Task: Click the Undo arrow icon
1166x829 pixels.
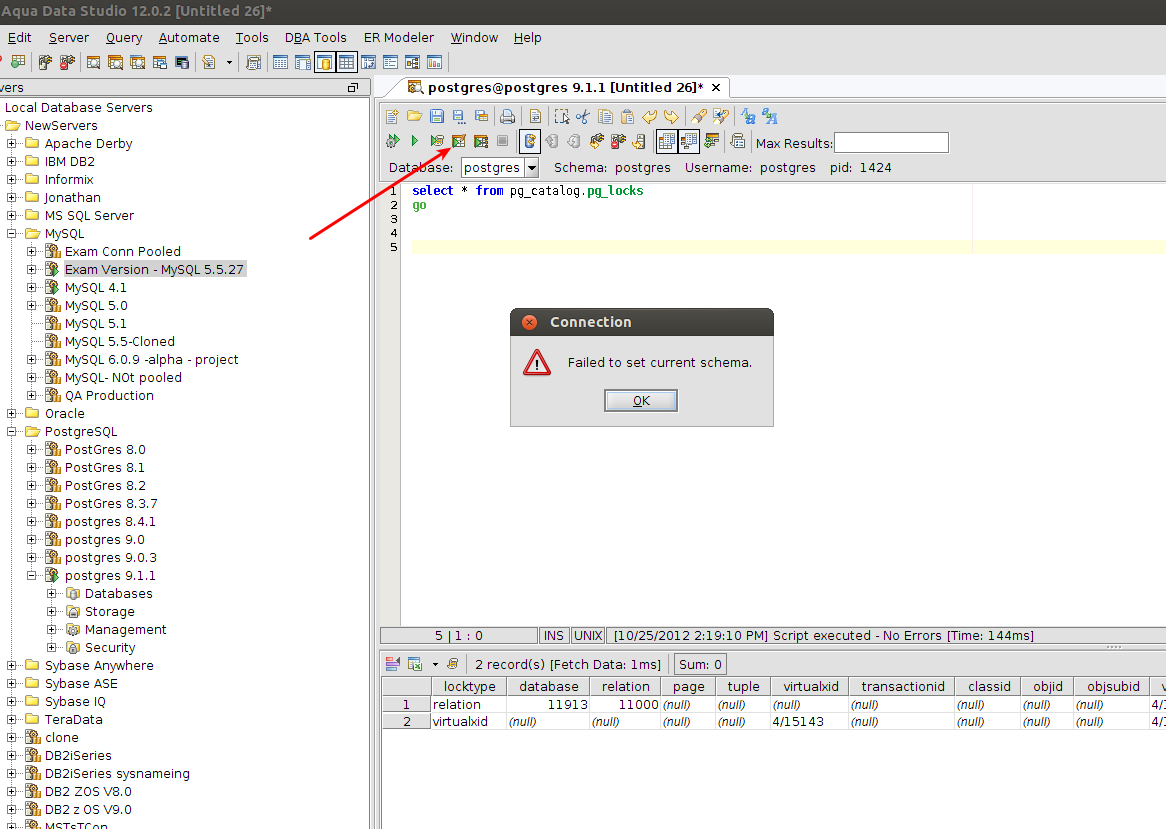Action: click(649, 116)
